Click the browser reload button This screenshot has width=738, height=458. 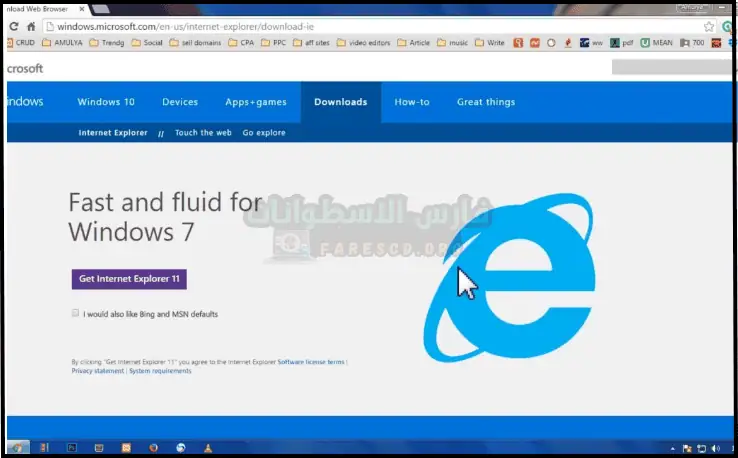[x=14, y=27]
